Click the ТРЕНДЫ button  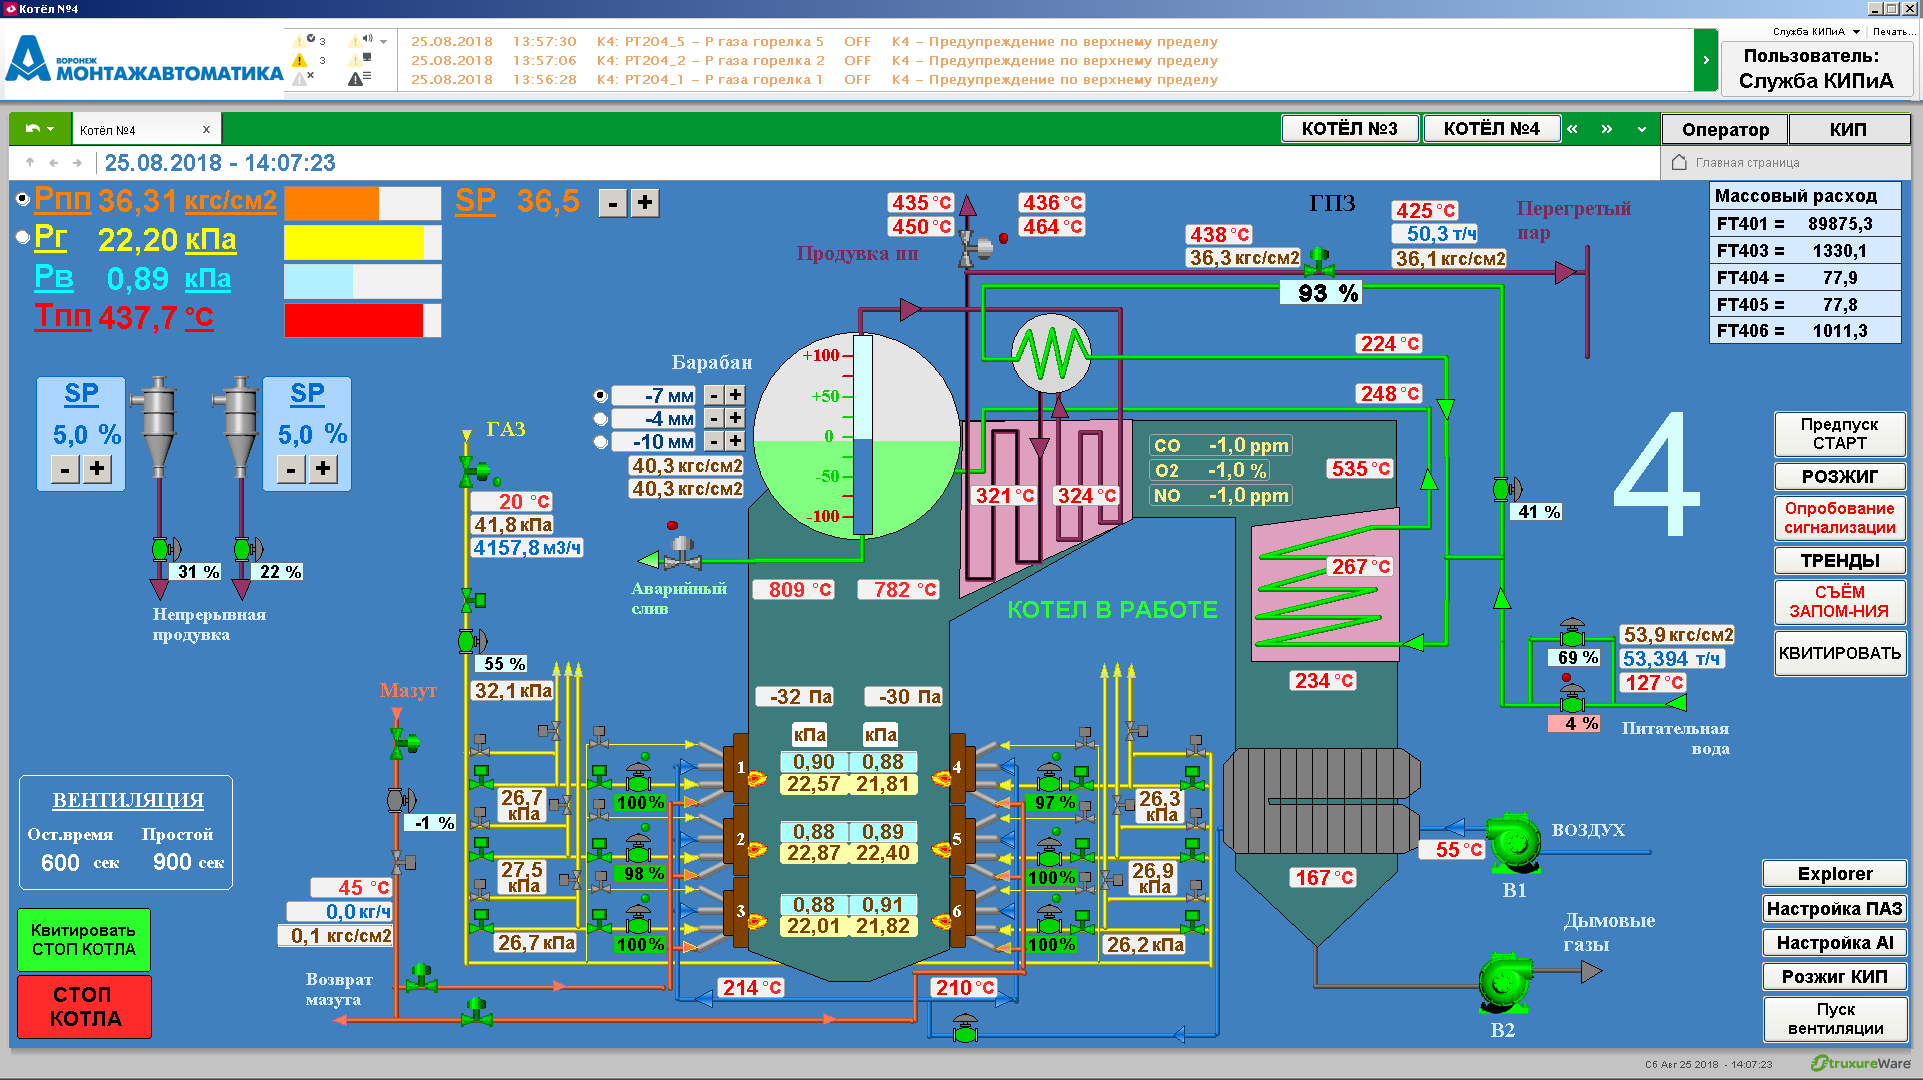coord(1839,560)
